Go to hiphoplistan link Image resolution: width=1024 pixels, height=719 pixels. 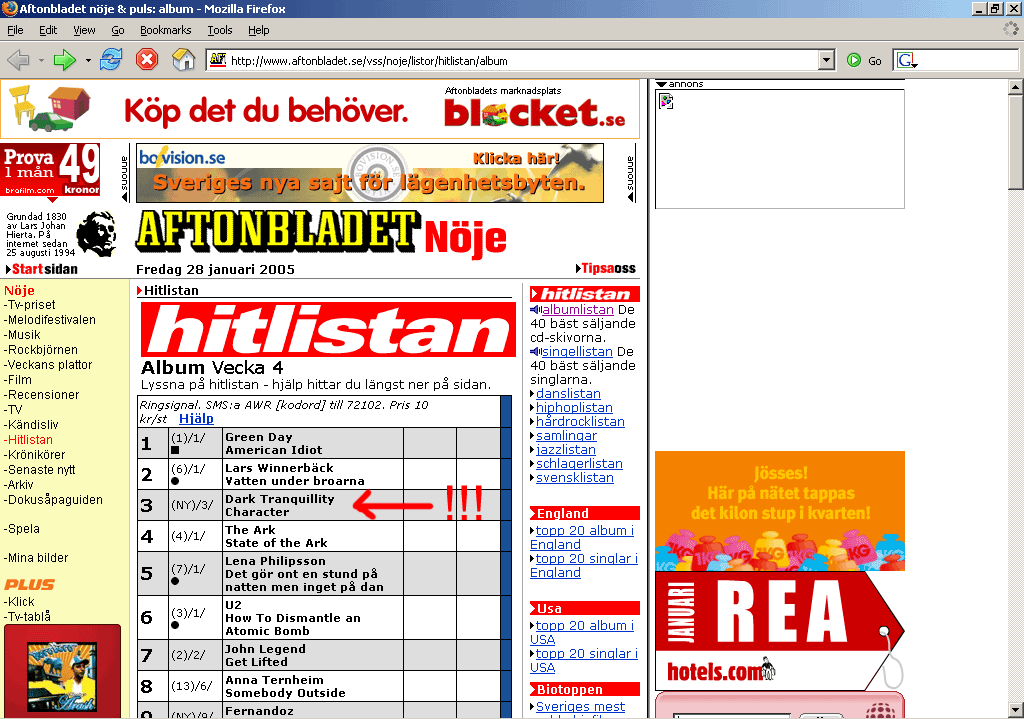(574, 407)
